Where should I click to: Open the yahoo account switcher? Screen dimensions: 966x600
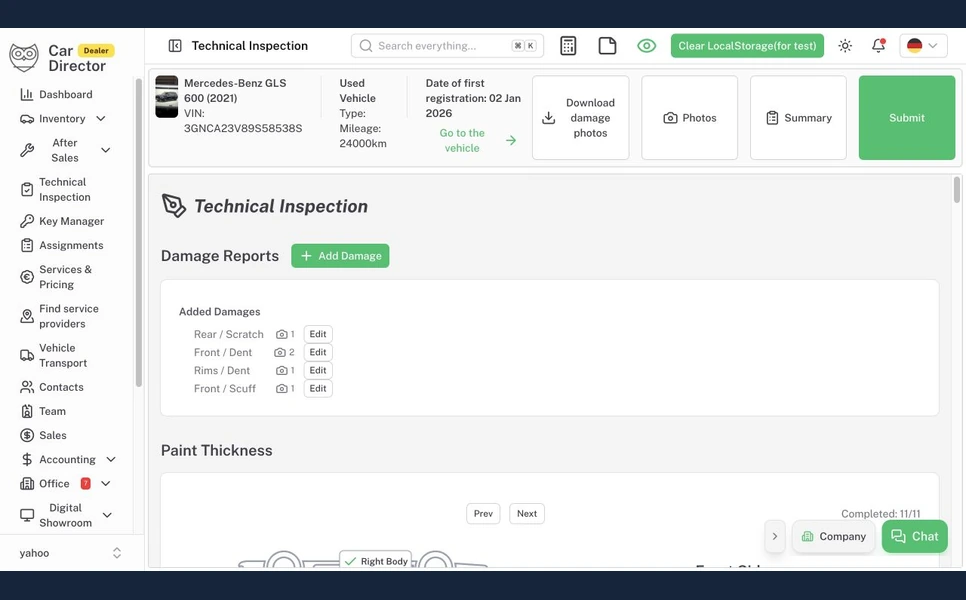[71, 553]
